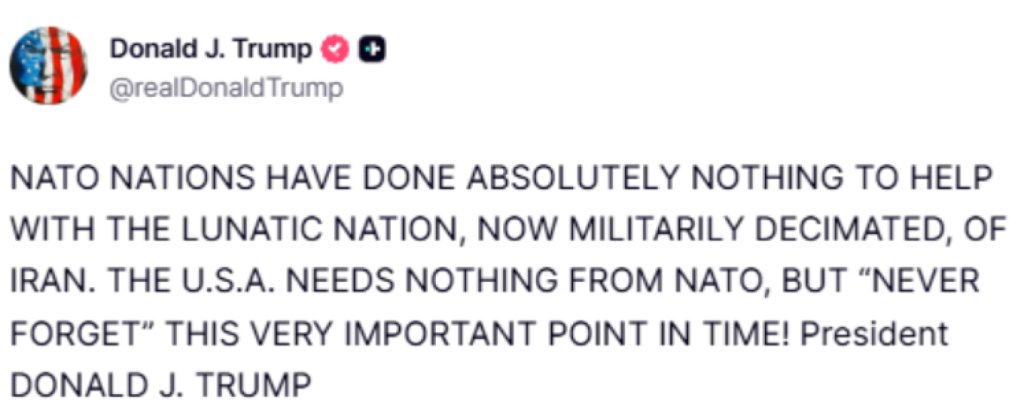Open the flag-painted profile avatar
The width and height of the screenshot is (1024, 409).
[x=48, y=66]
